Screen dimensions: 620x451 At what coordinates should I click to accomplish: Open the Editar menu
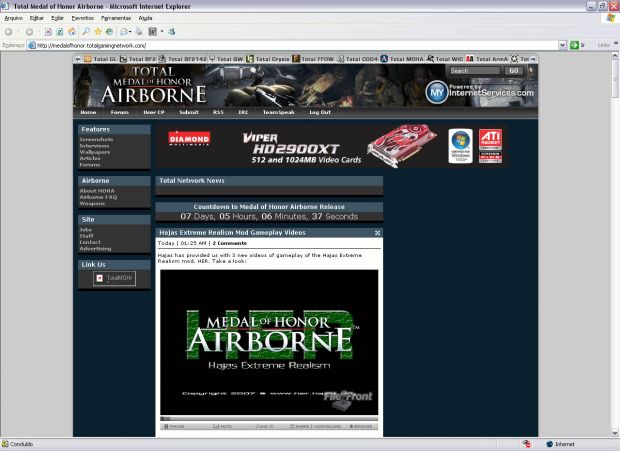36,18
